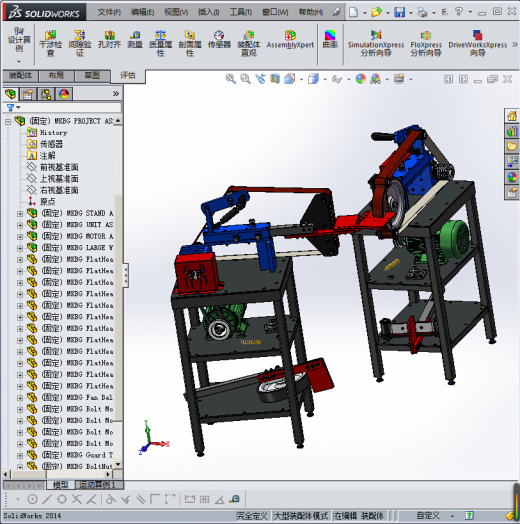Viewport: 520px width, 524px height.
Task: Open 装配体直观 assembly visualization
Action: pos(249,43)
